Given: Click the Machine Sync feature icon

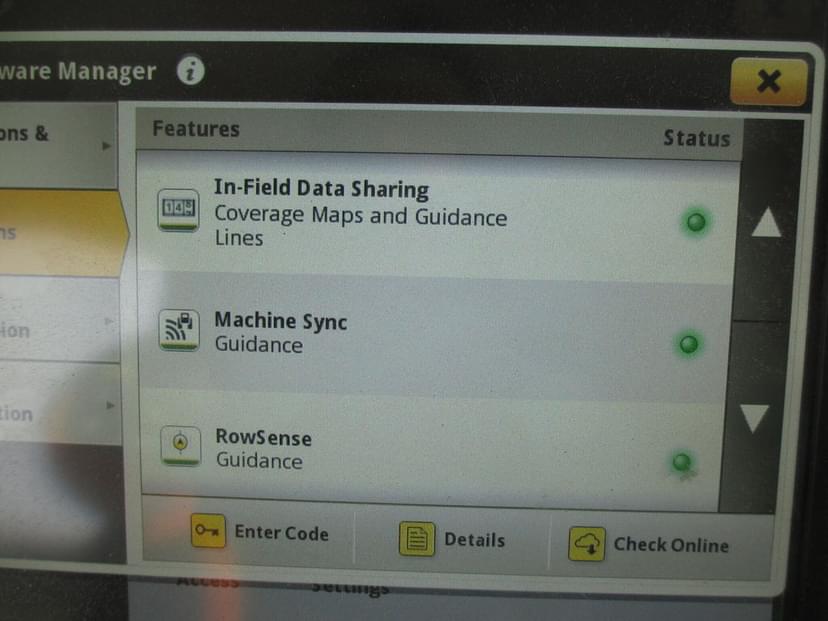Looking at the screenshot, I should [179, 331].
